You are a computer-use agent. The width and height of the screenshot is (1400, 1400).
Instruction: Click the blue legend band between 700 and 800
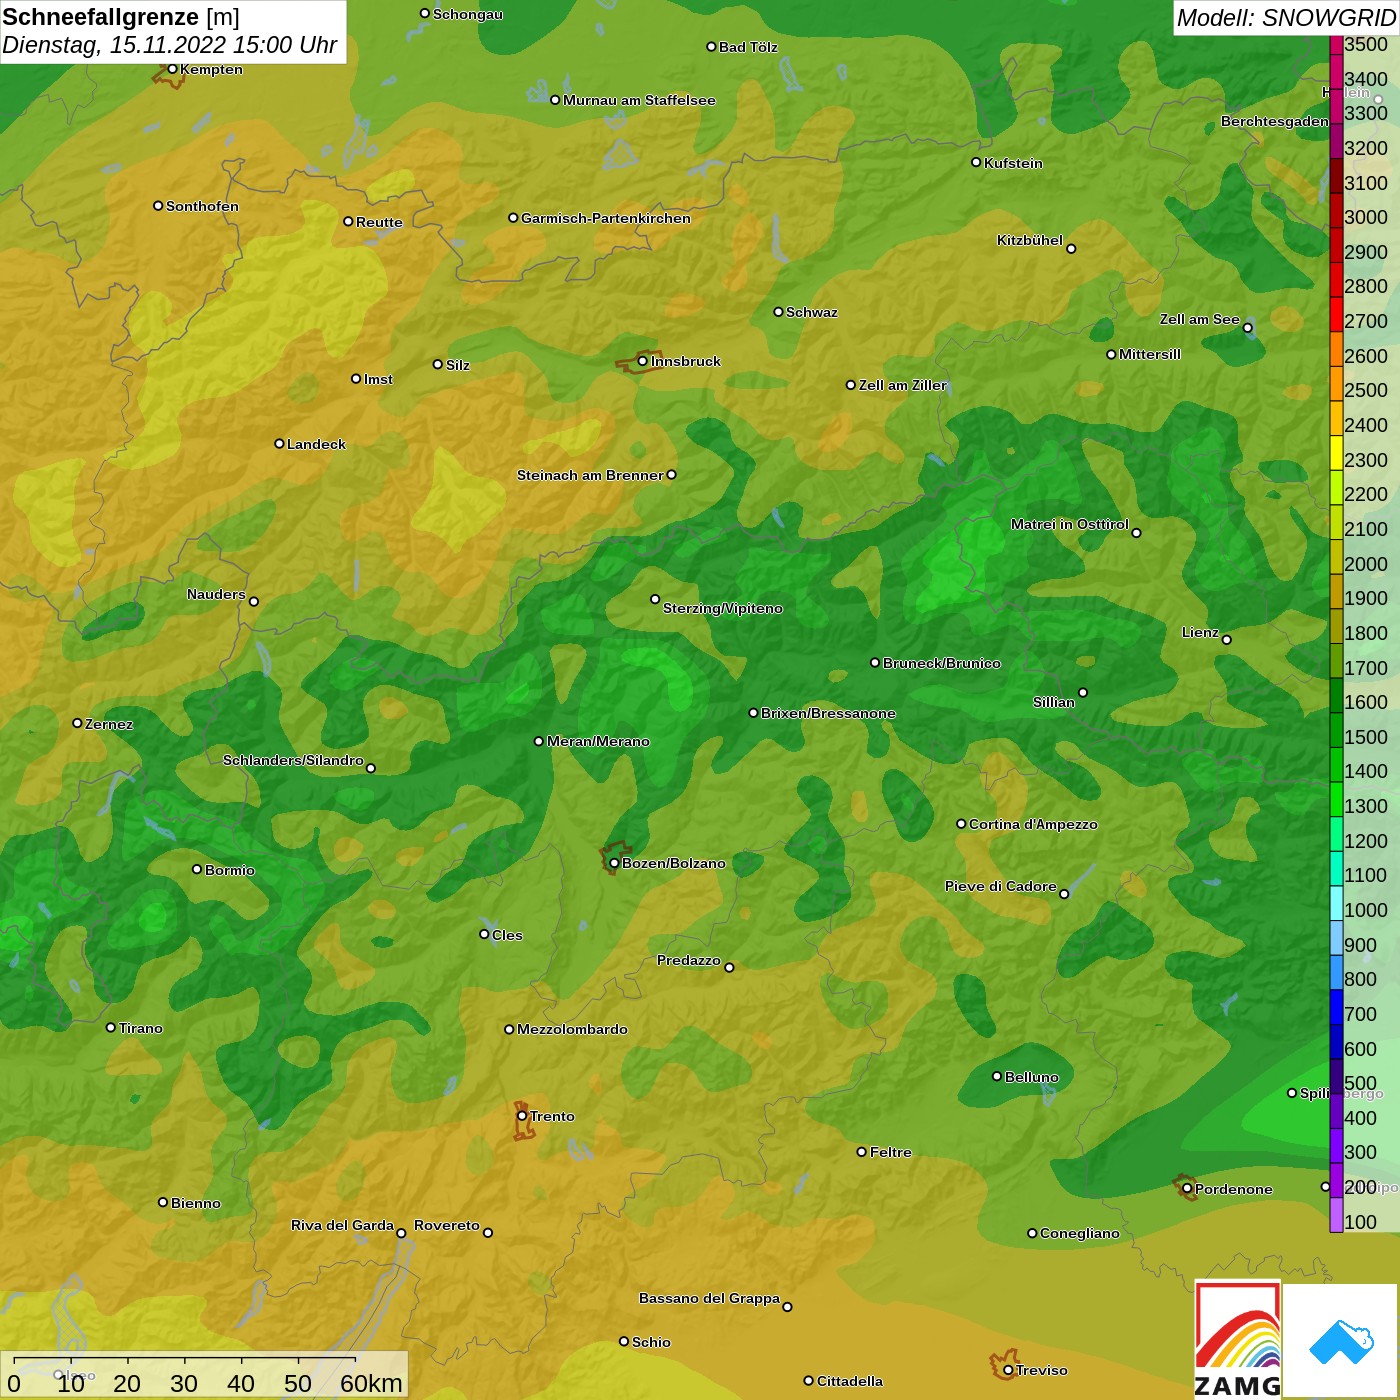coord(1336,1006)
